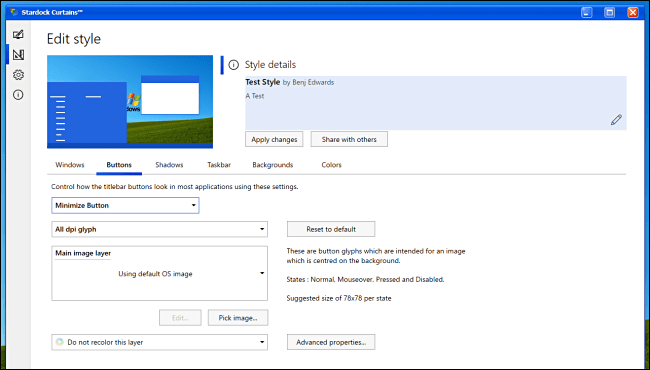Click the 'A Test' description text
The height and width of the screenshot is (370, 650).
(255, 96)
